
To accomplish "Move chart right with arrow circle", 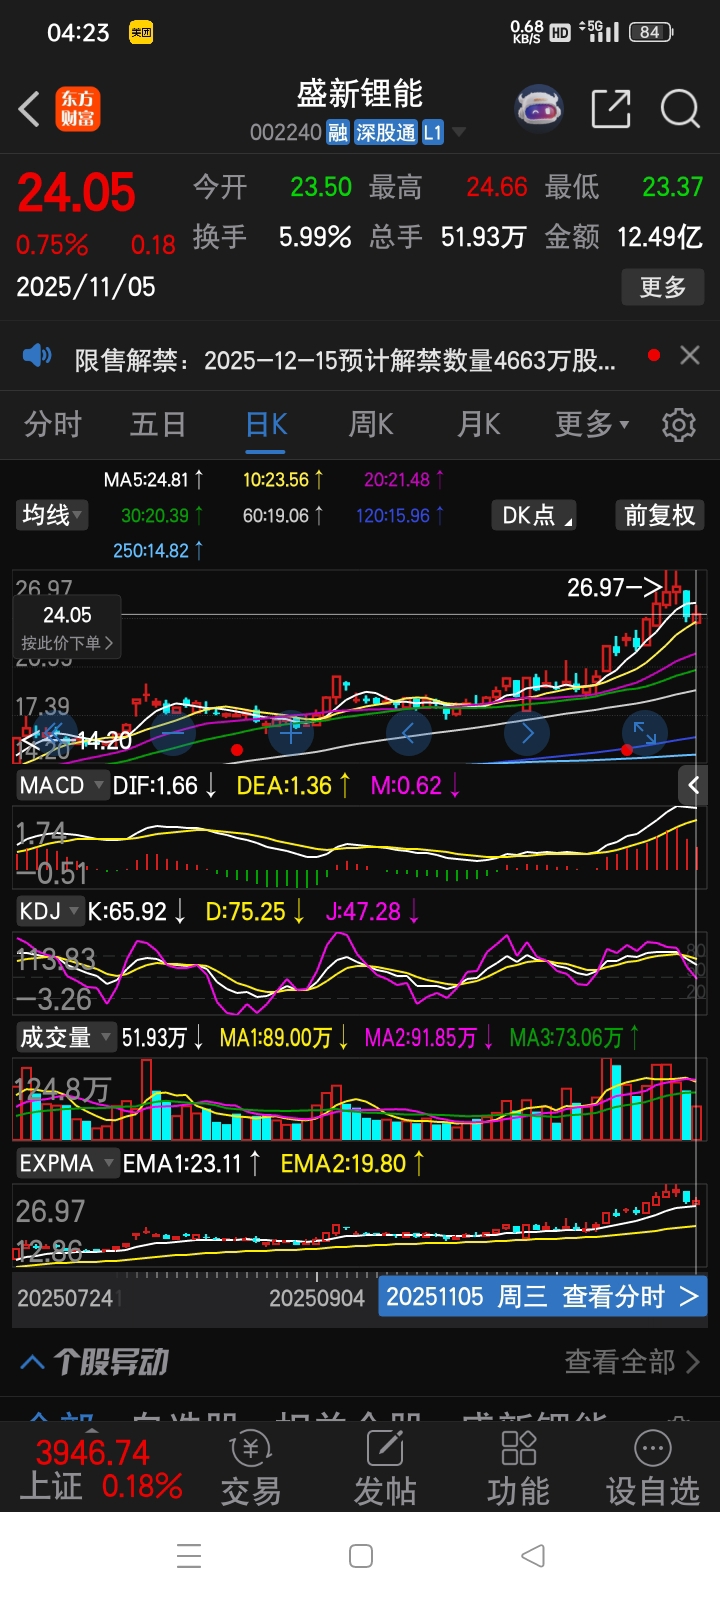I will coord(527,733).
